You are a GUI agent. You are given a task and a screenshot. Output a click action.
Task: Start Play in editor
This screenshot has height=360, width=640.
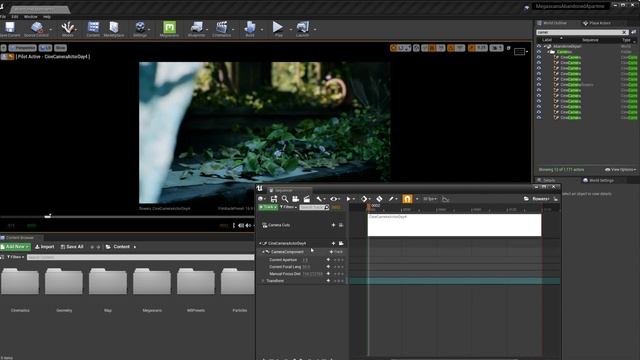tap(278, 28)
